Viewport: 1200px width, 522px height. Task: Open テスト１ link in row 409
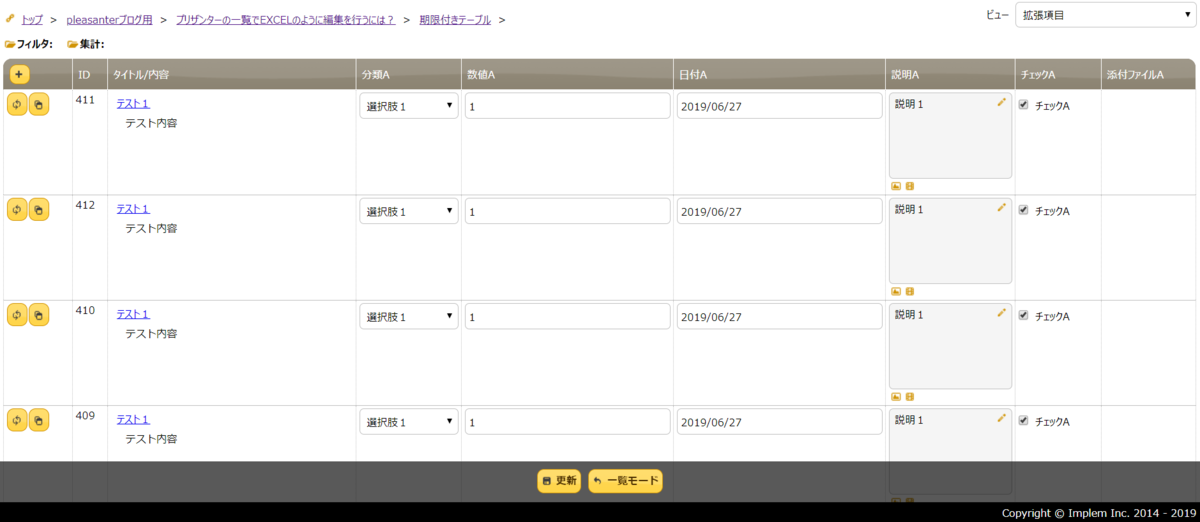[133, 419]
